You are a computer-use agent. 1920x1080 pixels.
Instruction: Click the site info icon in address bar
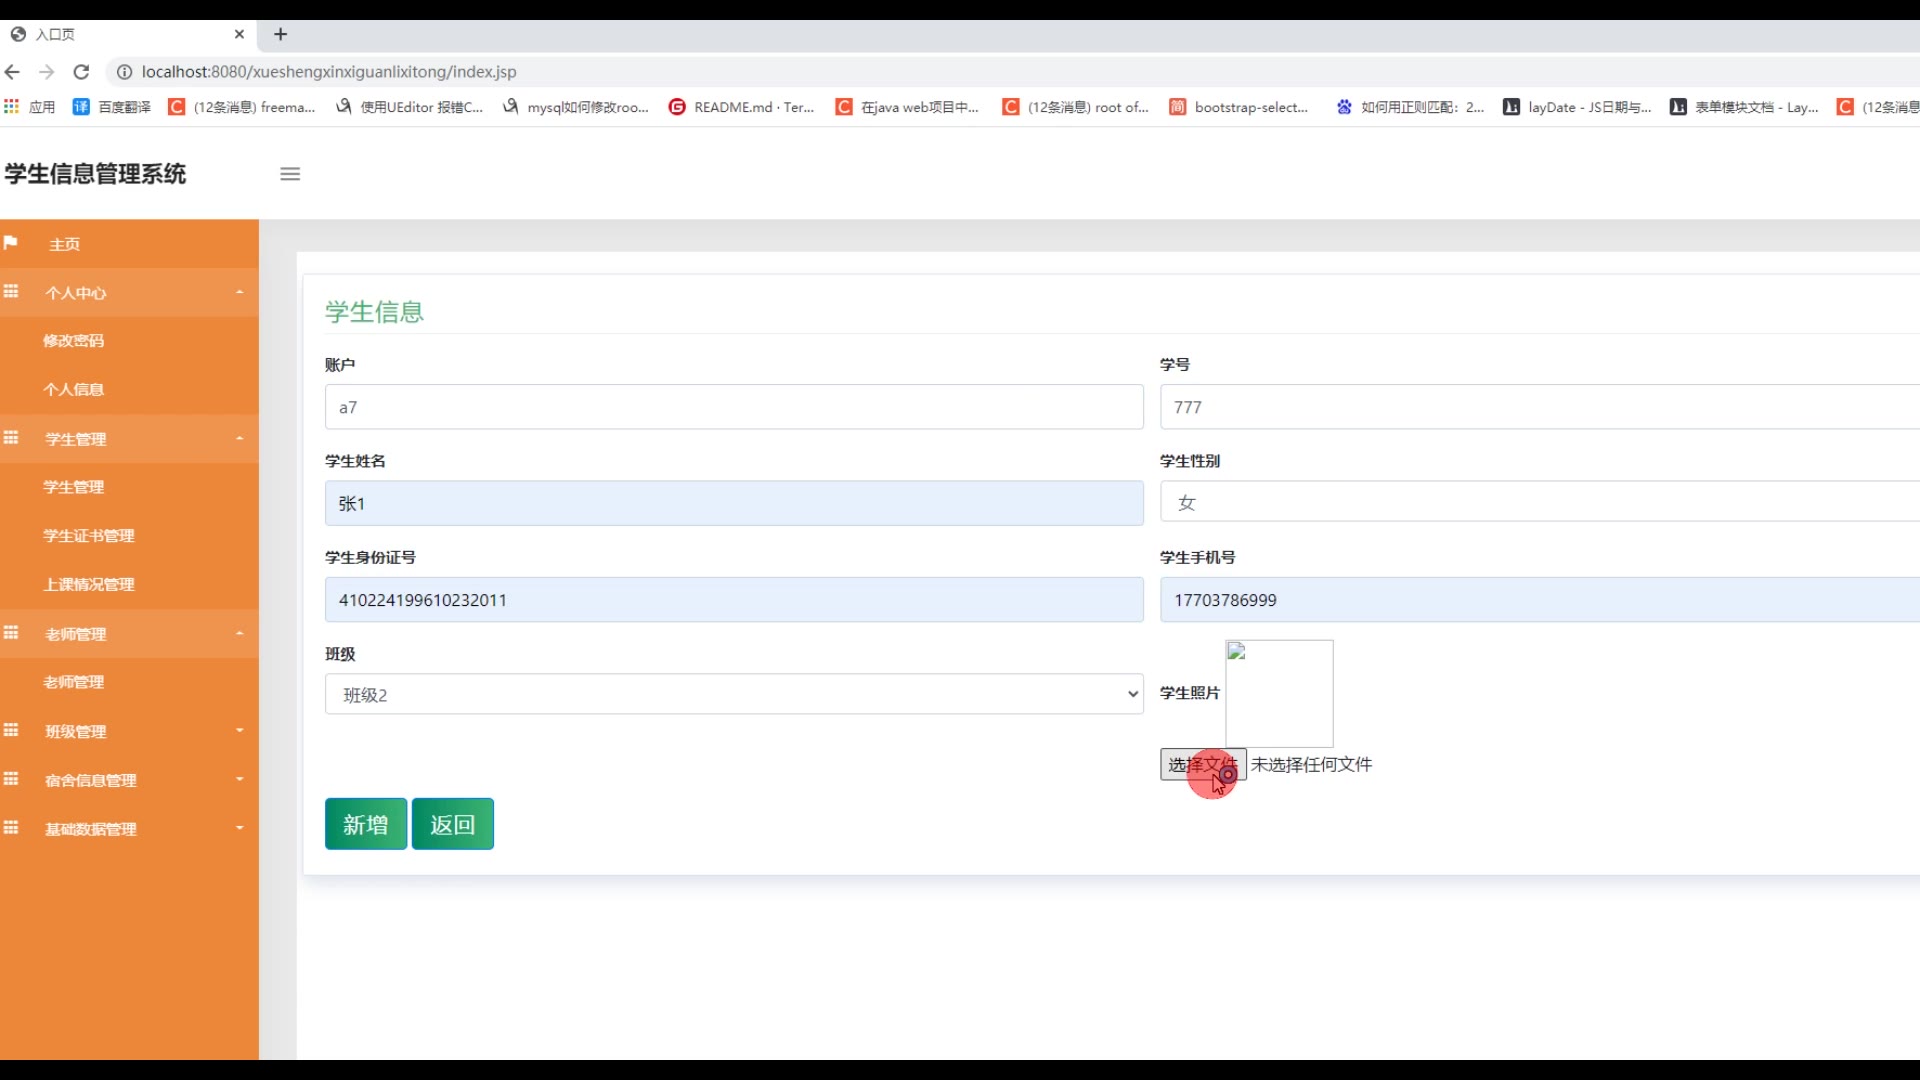point(124,72)
